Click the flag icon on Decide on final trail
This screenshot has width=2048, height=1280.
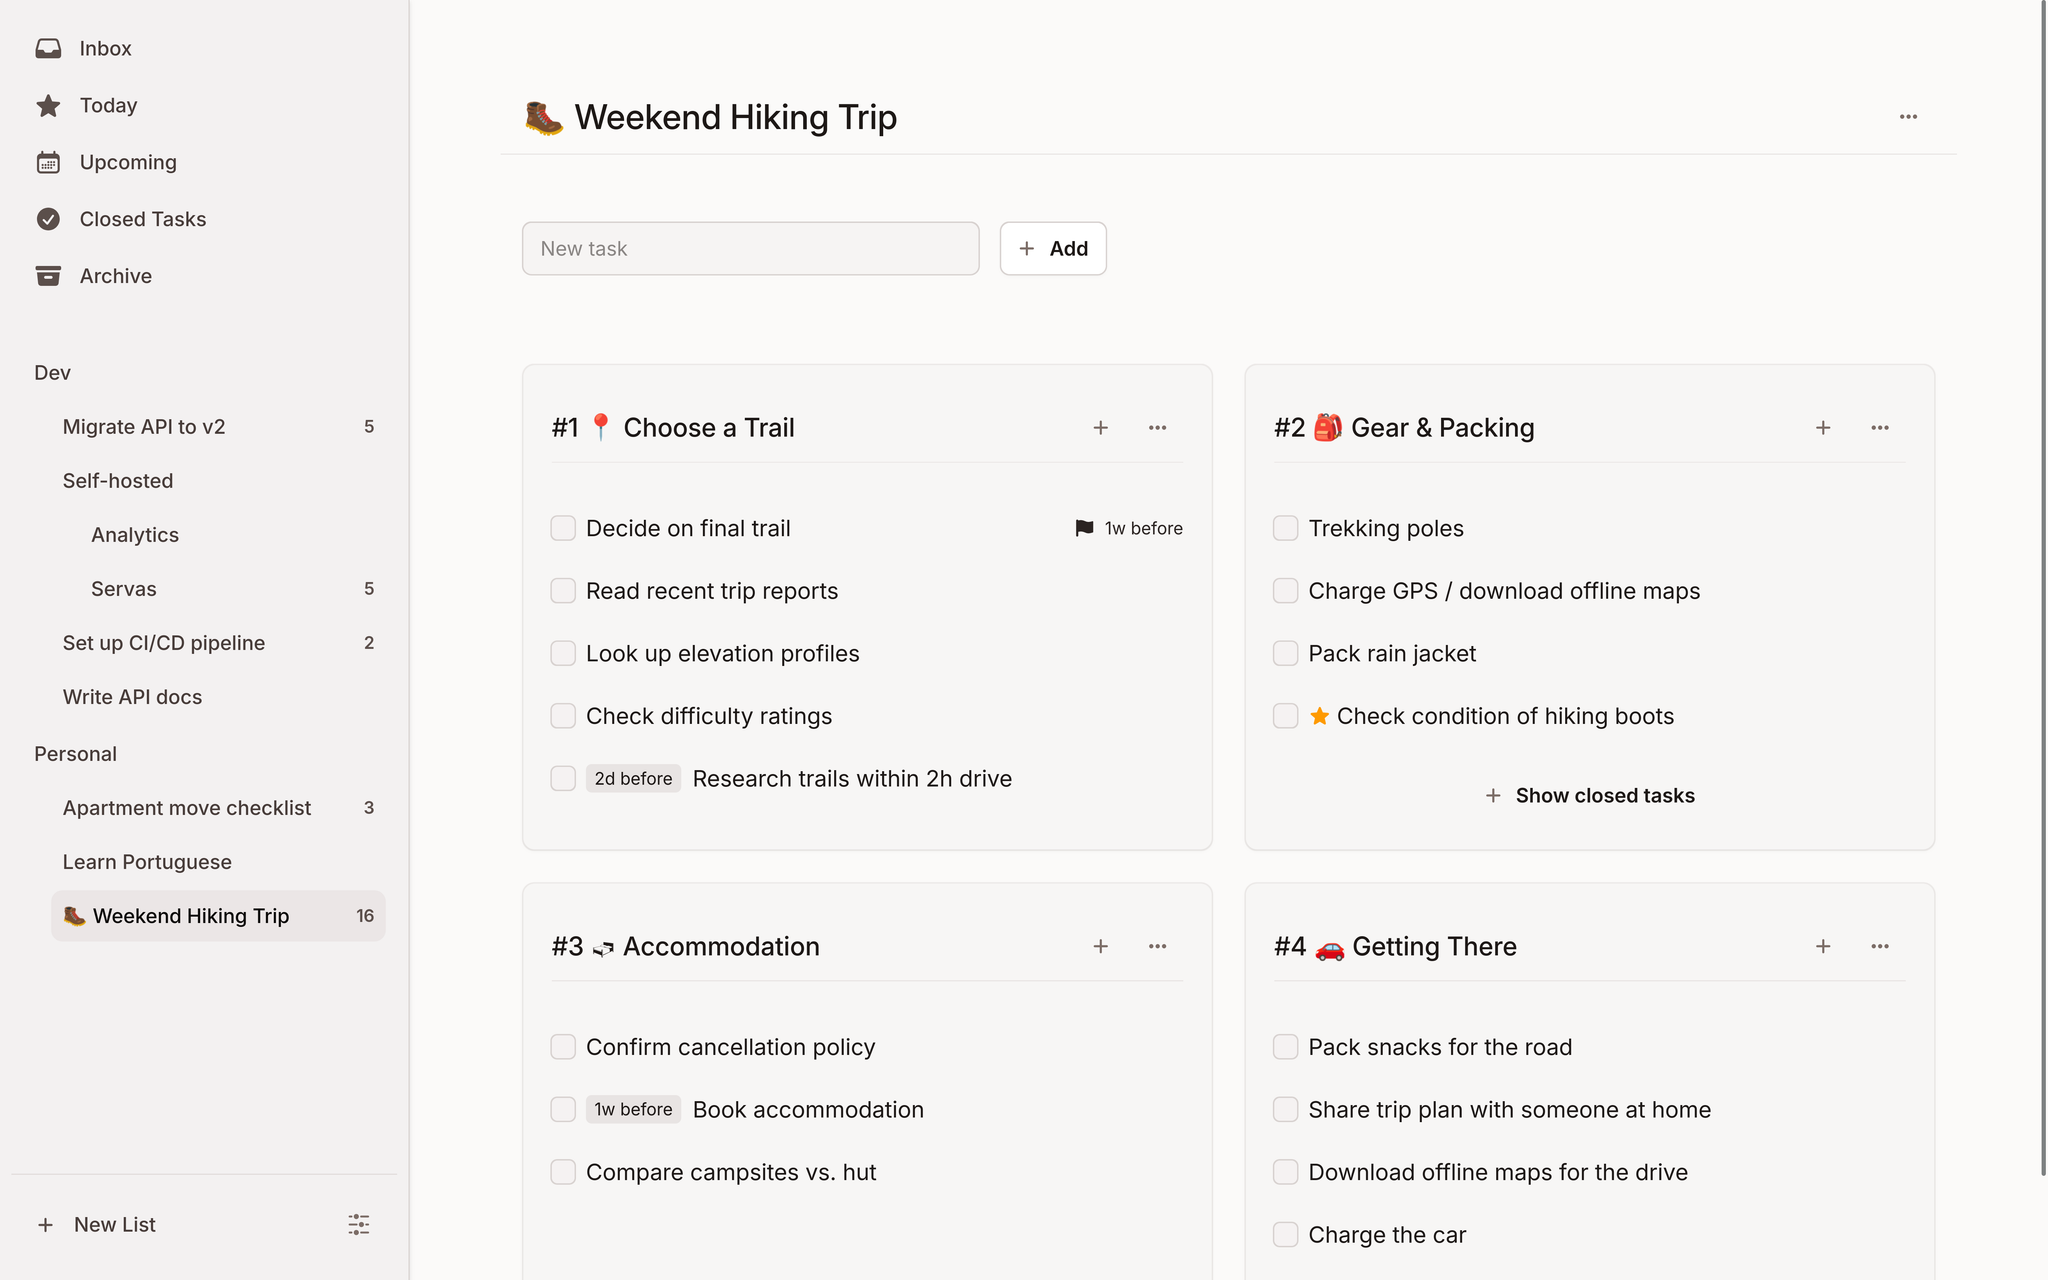pyautogui.click(x=1083, y=528)
